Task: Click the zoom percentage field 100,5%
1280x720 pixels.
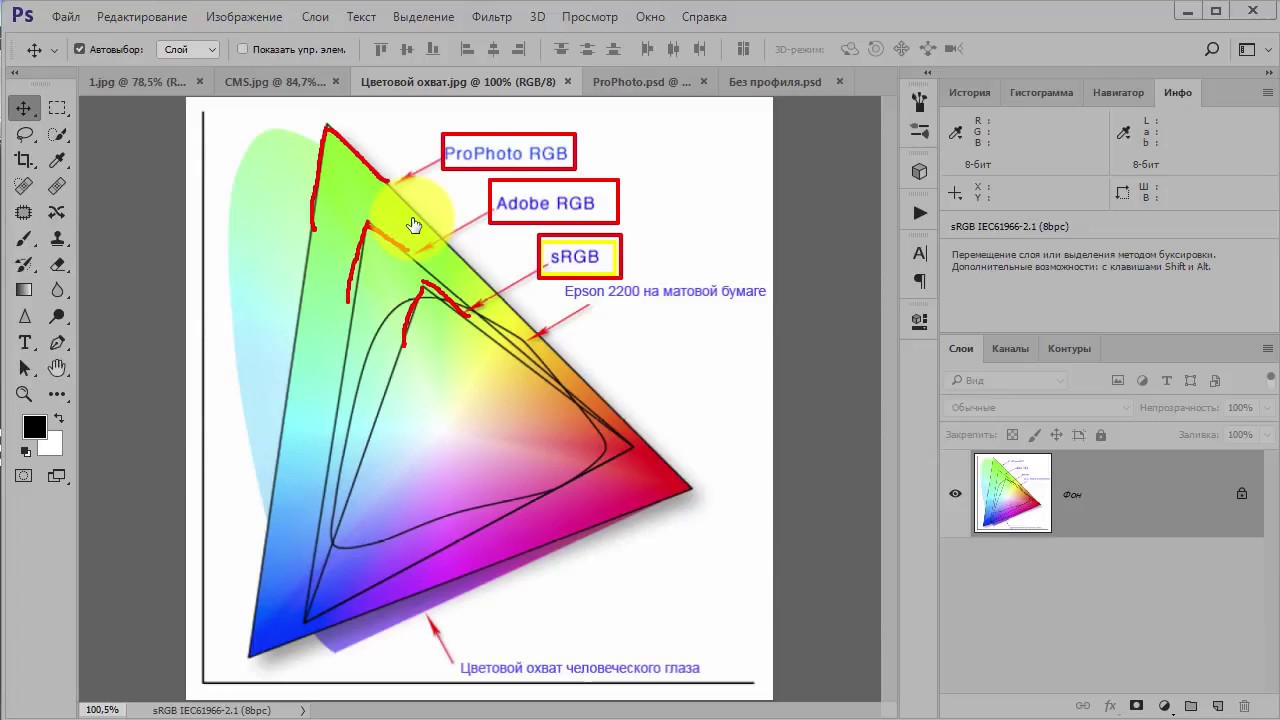Action: coord(102,710)
